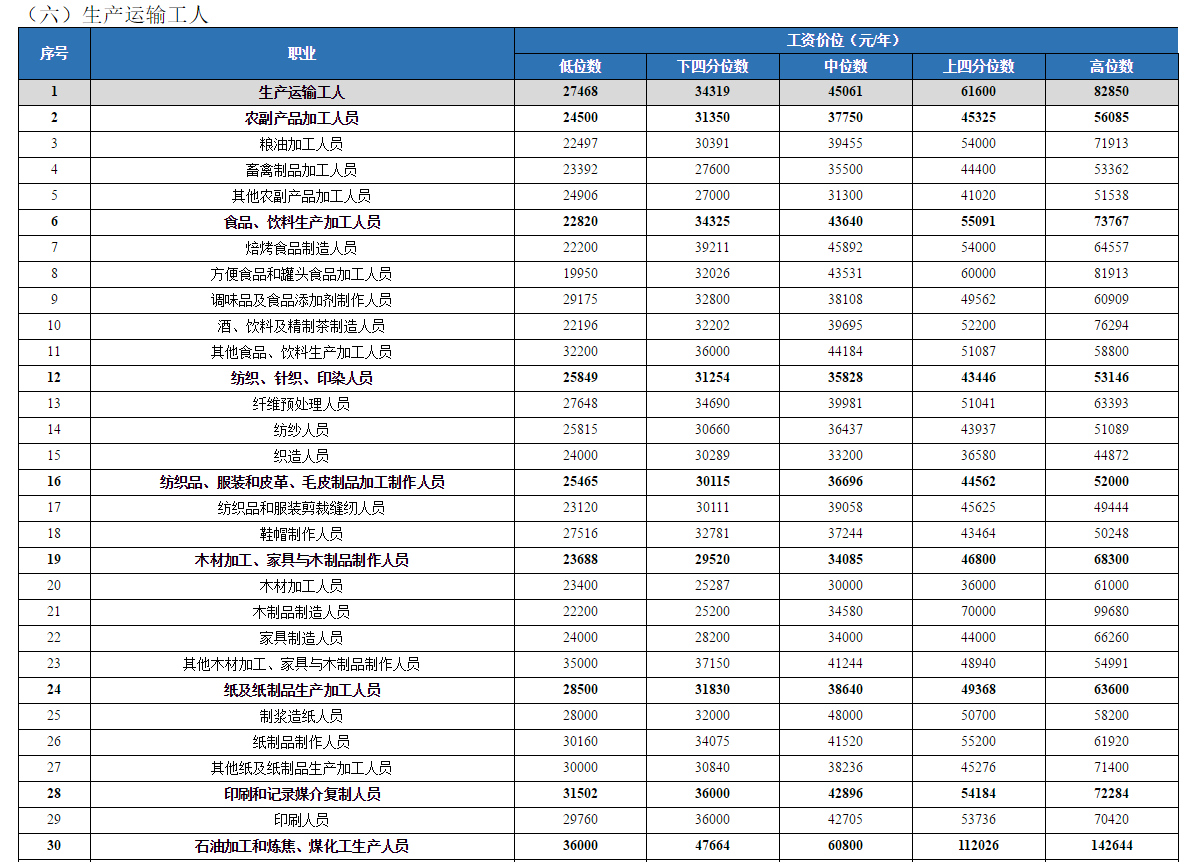Click the 下四分位数 column header
The height and width of the screenshot is (862, 1196).
click(x=712, y=66)
